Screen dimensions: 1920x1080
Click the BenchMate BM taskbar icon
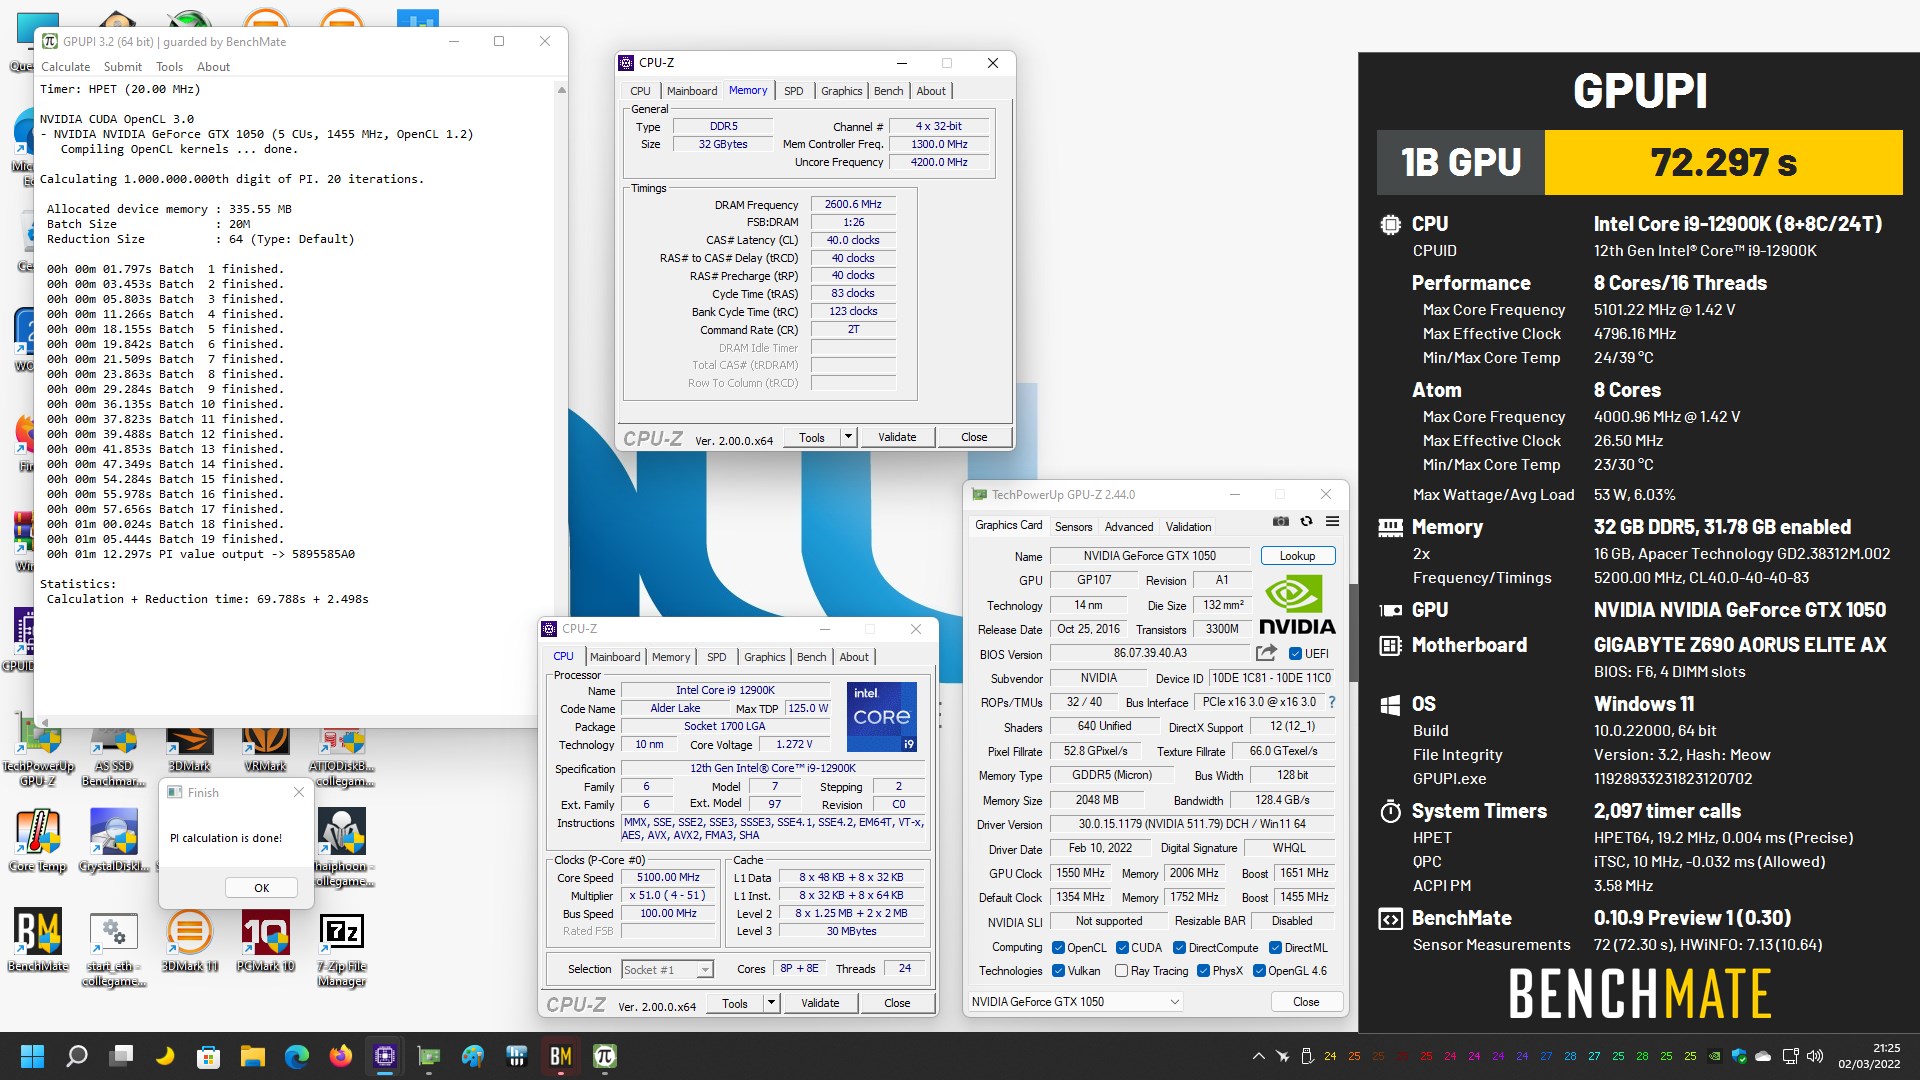pos(561,1056)
